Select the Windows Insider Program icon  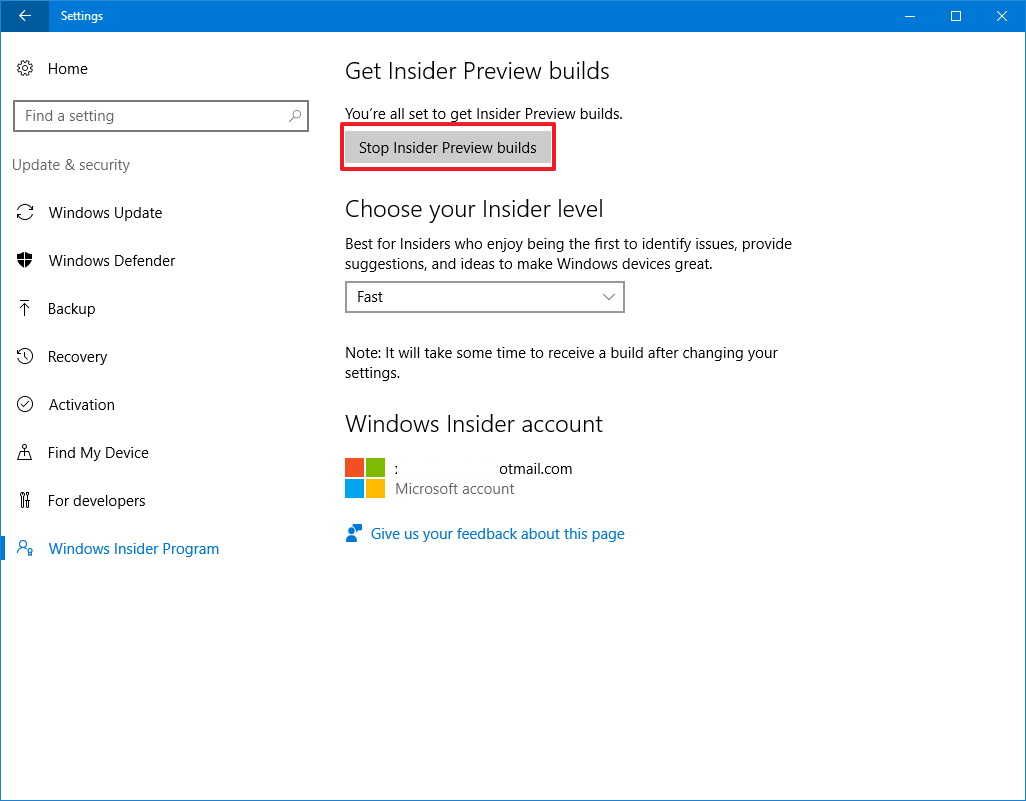(25, 548)
